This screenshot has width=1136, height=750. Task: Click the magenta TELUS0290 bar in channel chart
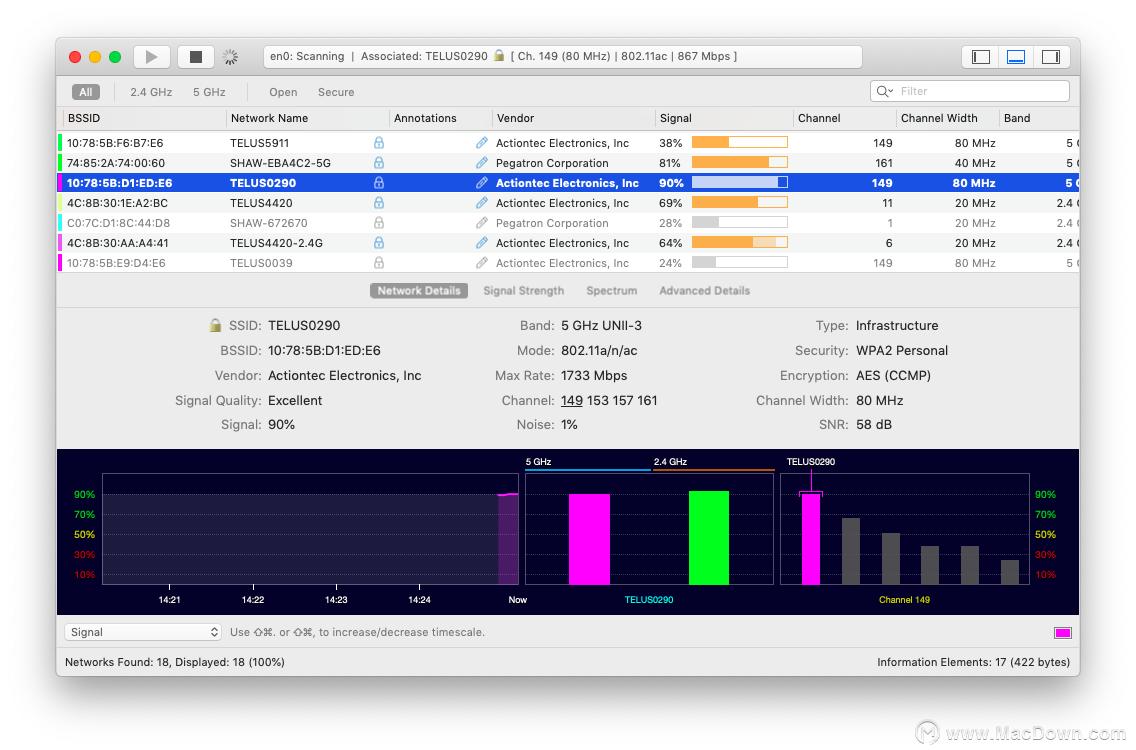tap(811, 539)
